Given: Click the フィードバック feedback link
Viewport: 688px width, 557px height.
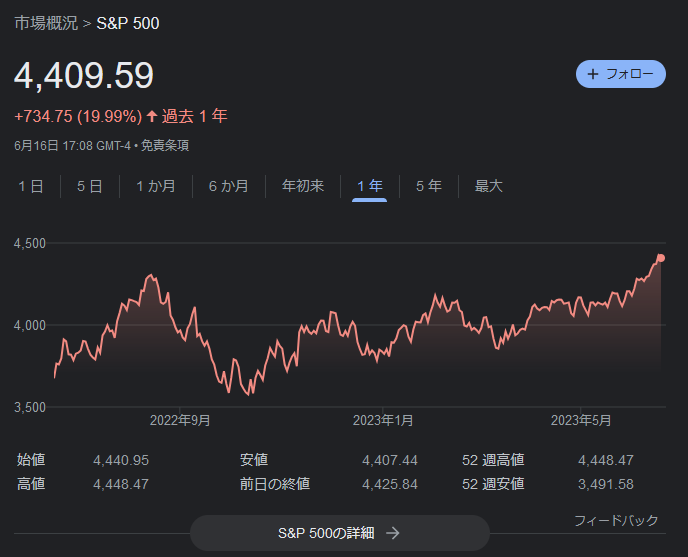Looking at the screenshot, I should tap(616, 521).
